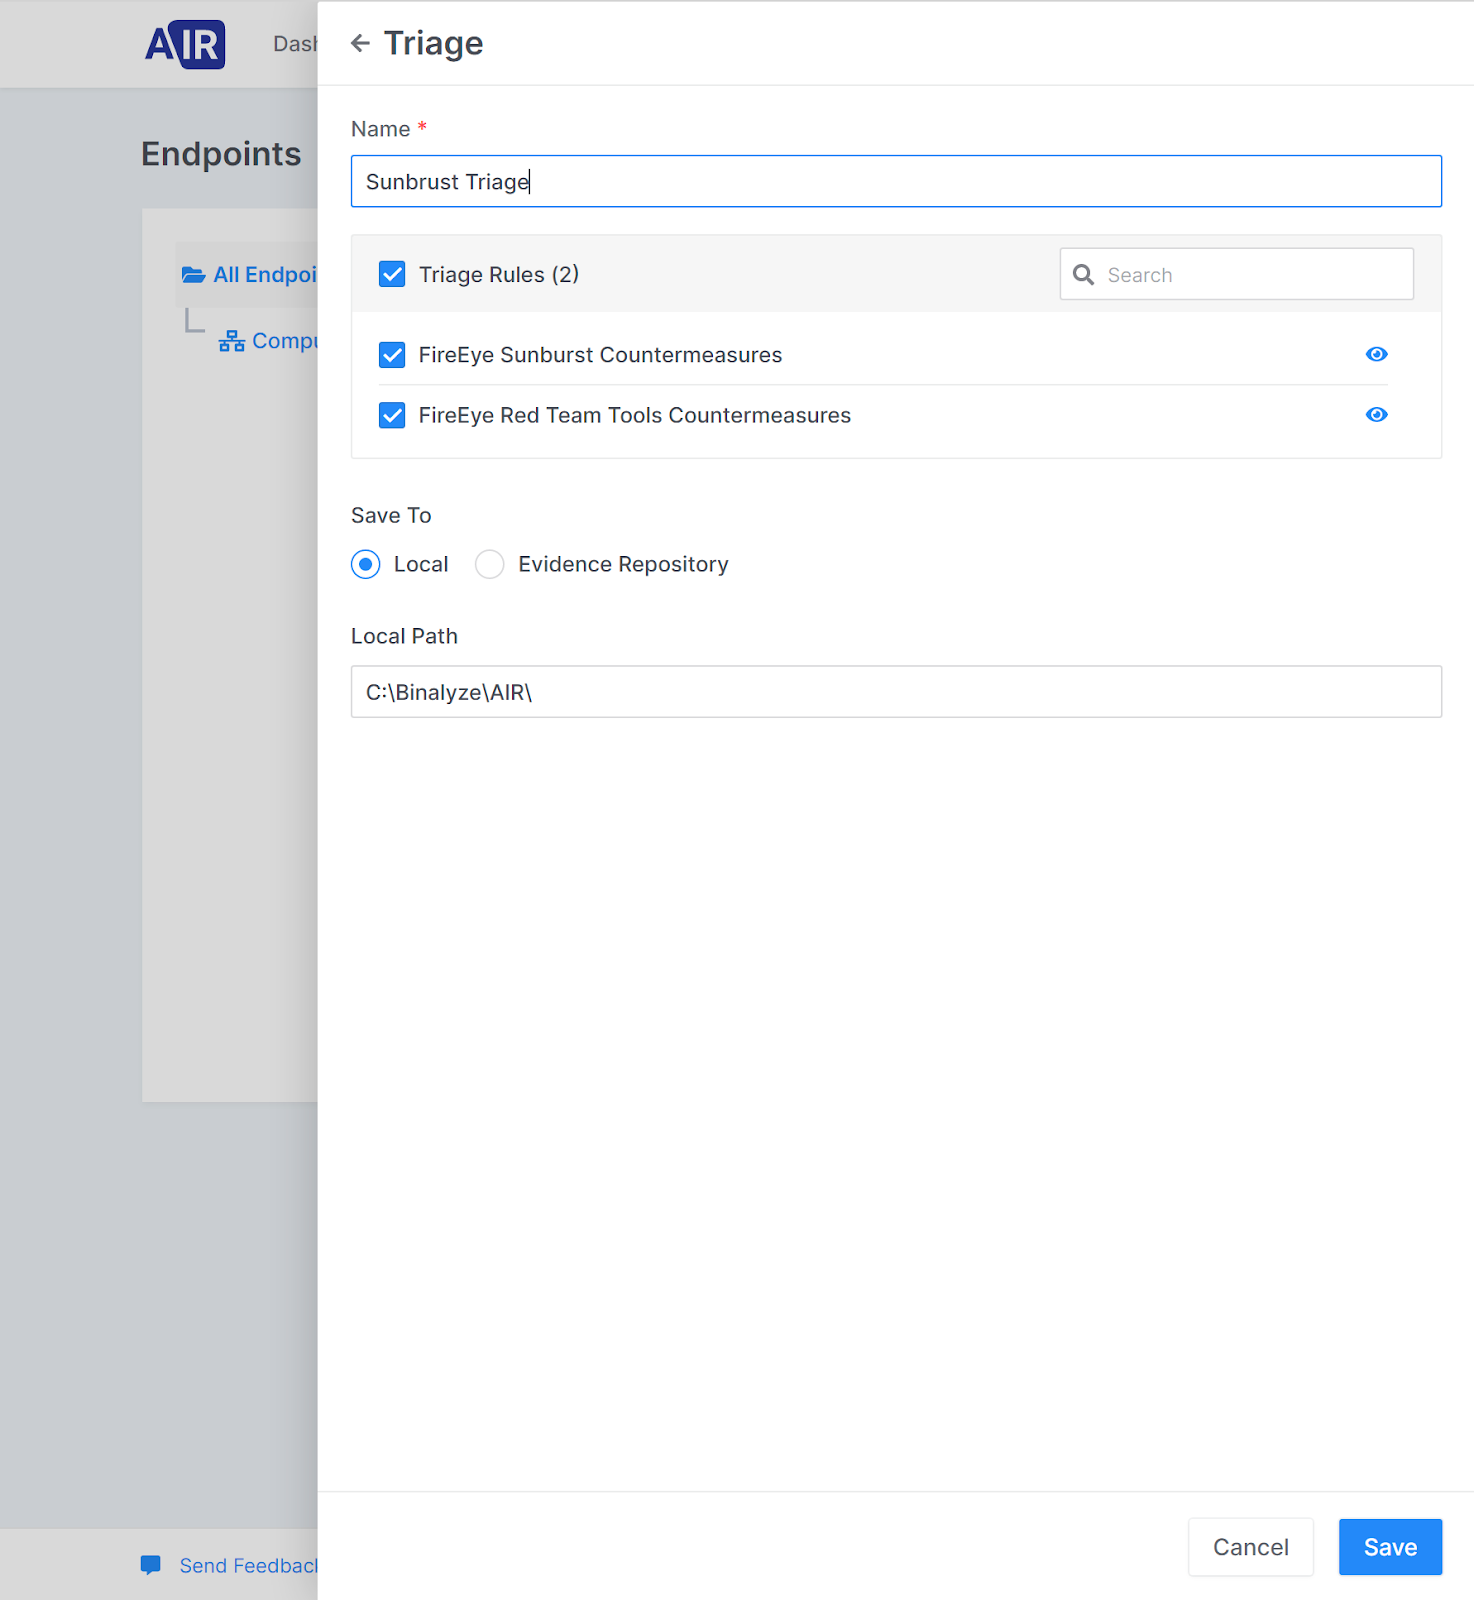The width and height of the screenshot is (1474, 1600).
Task: Open the Send Feedback link
Action: click(247, 1566)
